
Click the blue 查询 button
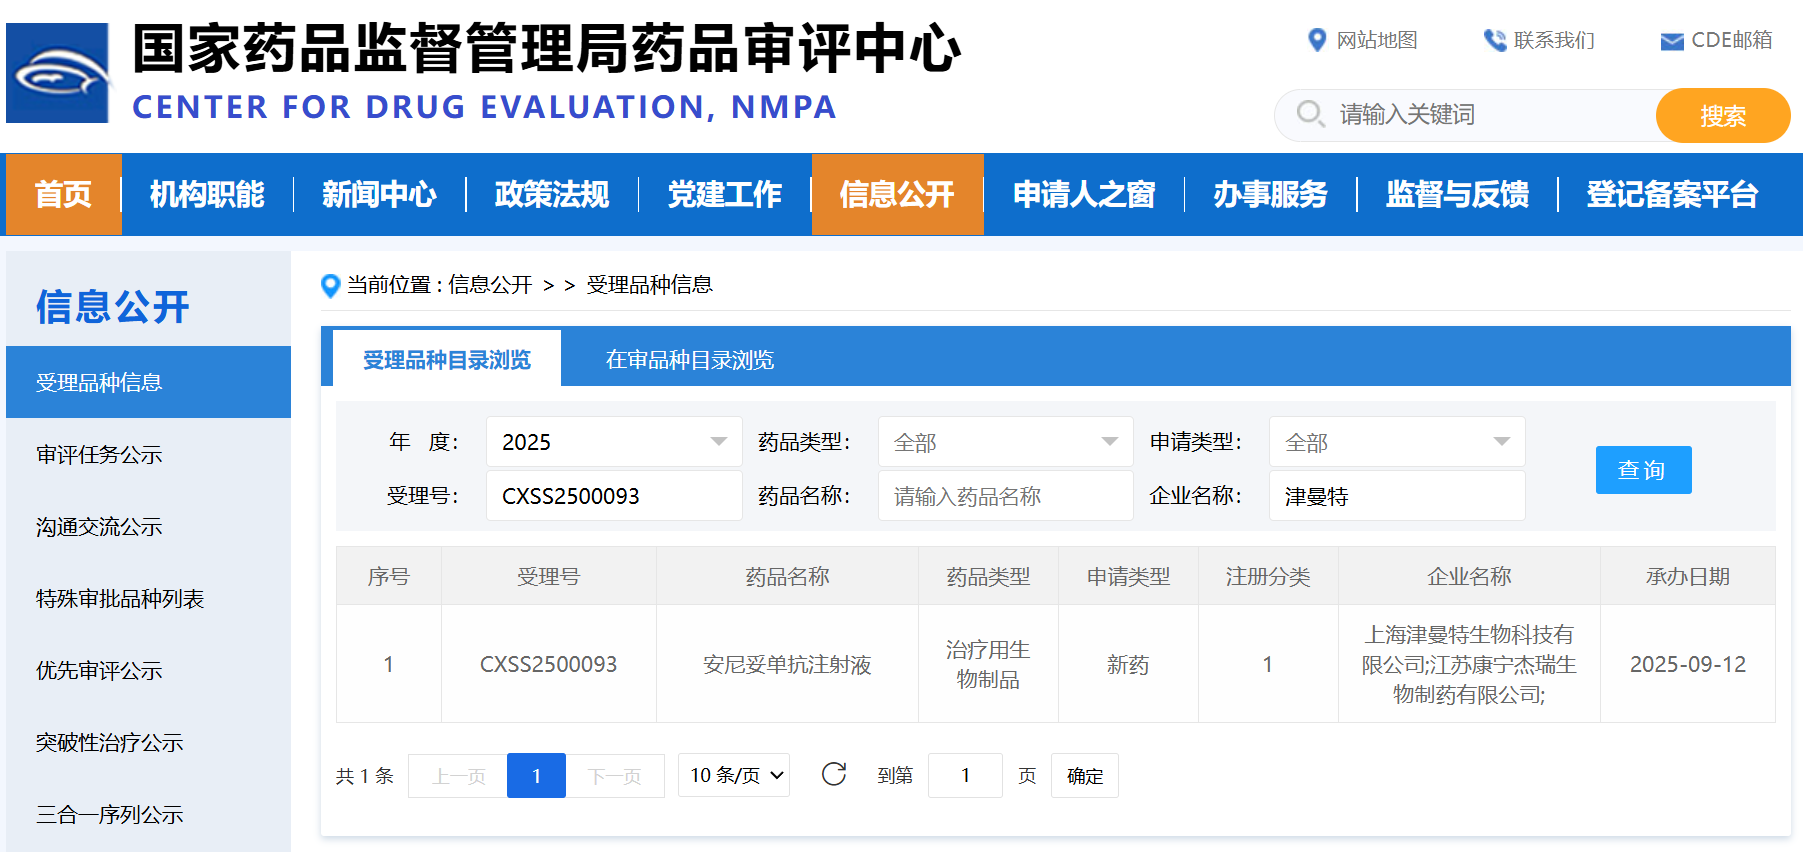pyautogui.click(x=1643, y=470)
